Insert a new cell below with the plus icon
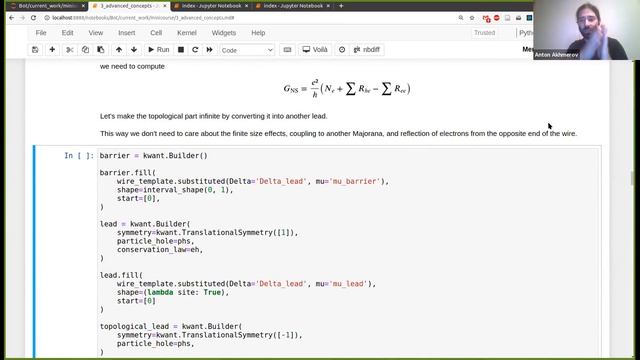Image resolution: width=640 pixels, height=360 pixels. [52, 50]
